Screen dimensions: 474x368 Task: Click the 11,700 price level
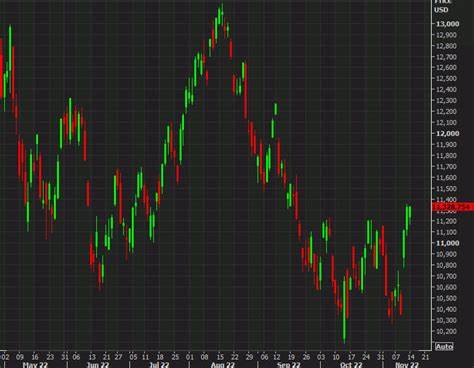(446, 167)
